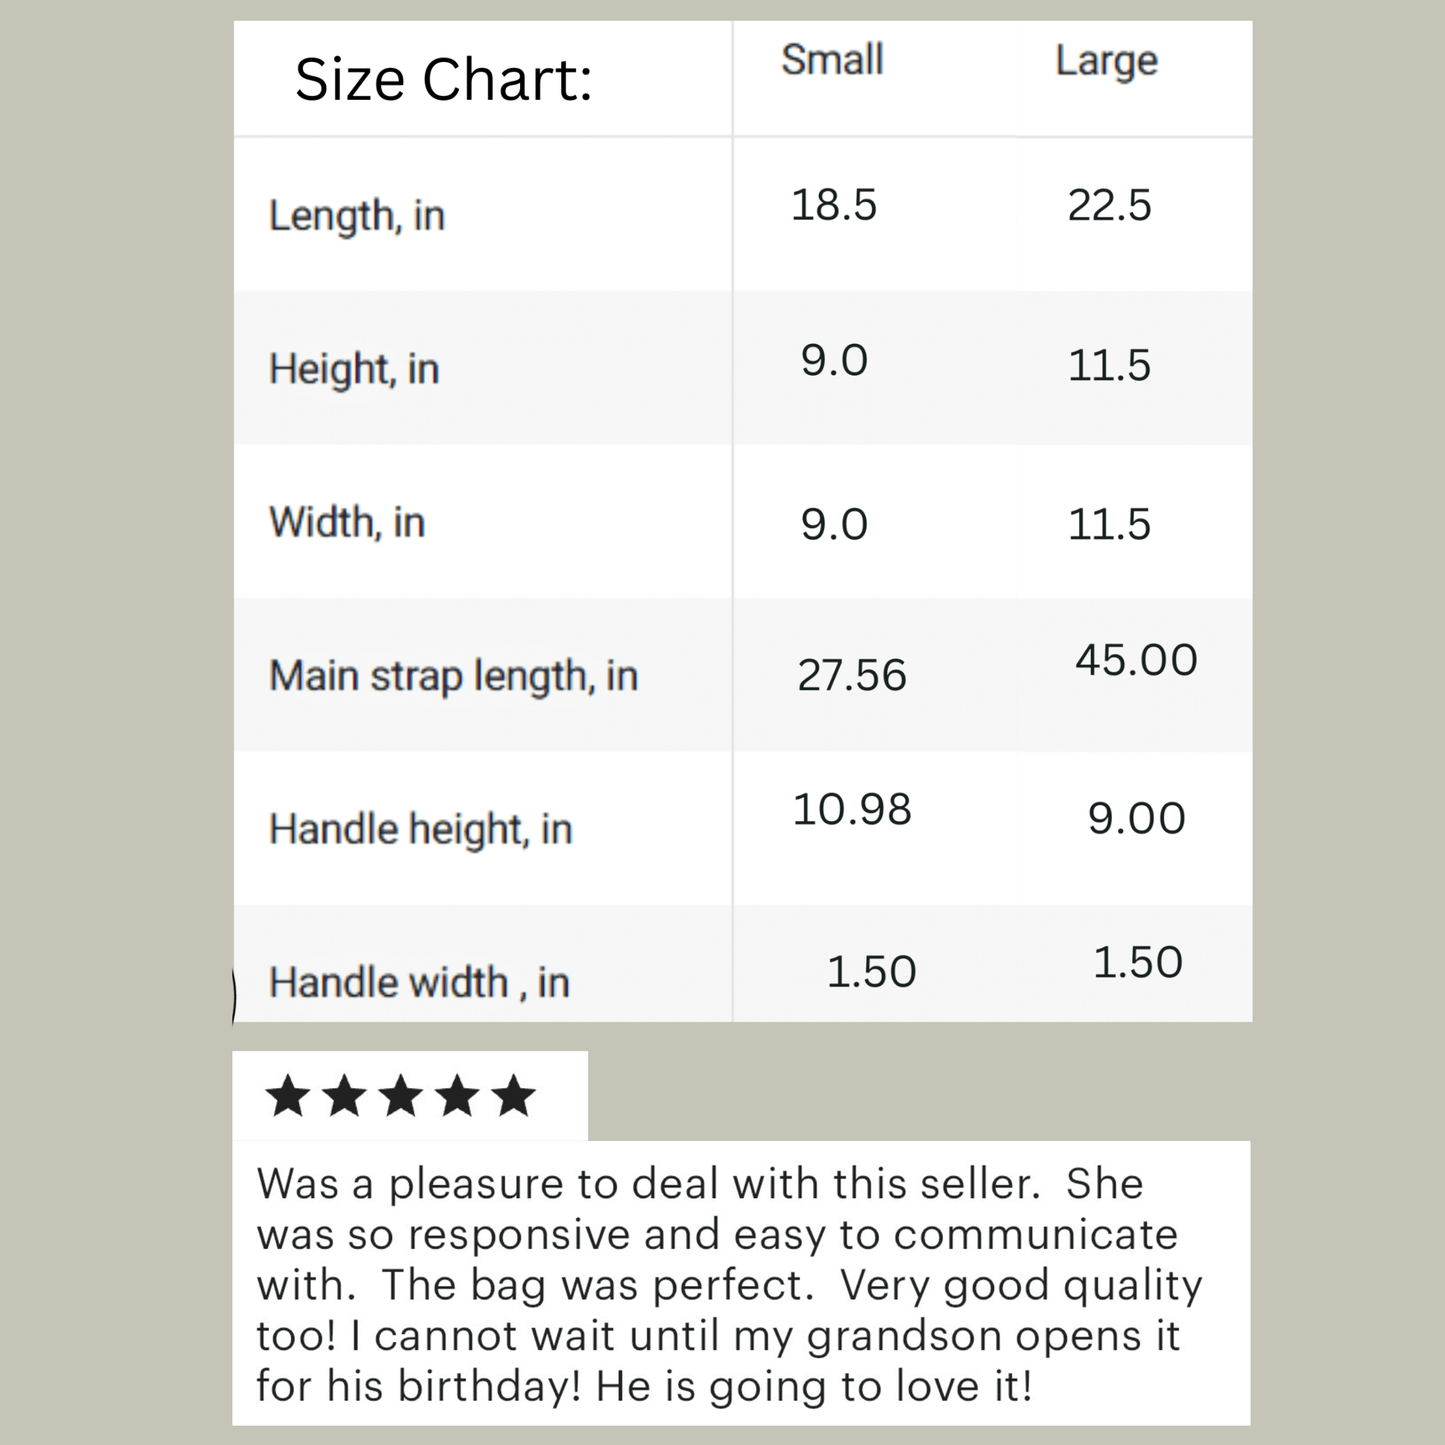Viewport: 1445px width, 1445px height.
Task: Click the fourth rating star
Action: click(458, 1096)
